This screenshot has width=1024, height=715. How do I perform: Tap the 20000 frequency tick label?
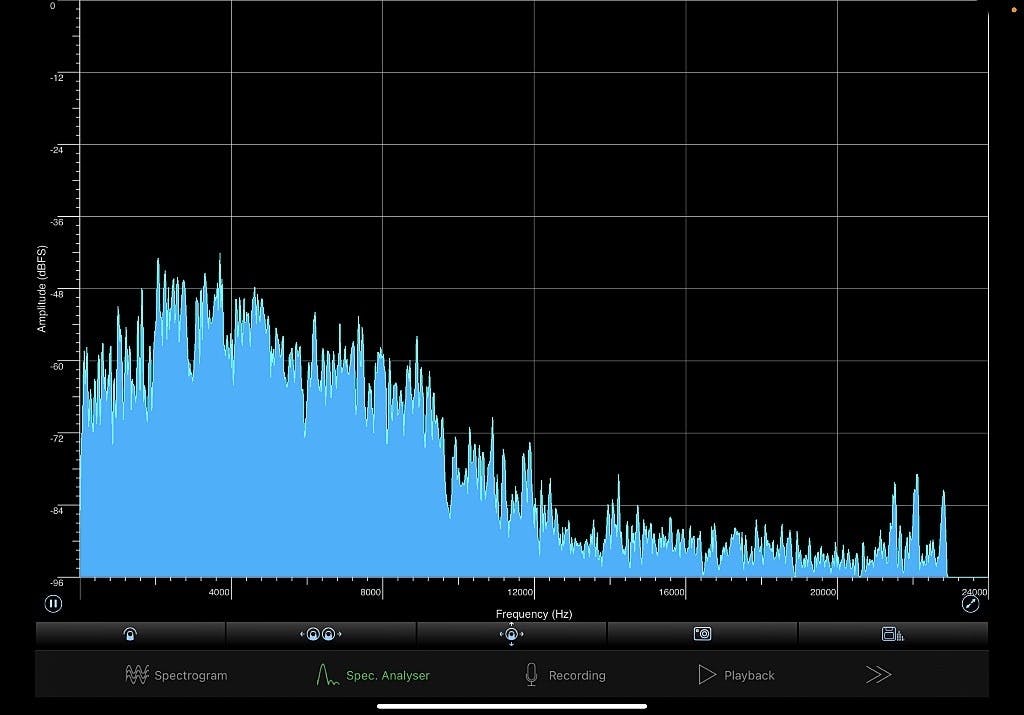click(823, 592)
